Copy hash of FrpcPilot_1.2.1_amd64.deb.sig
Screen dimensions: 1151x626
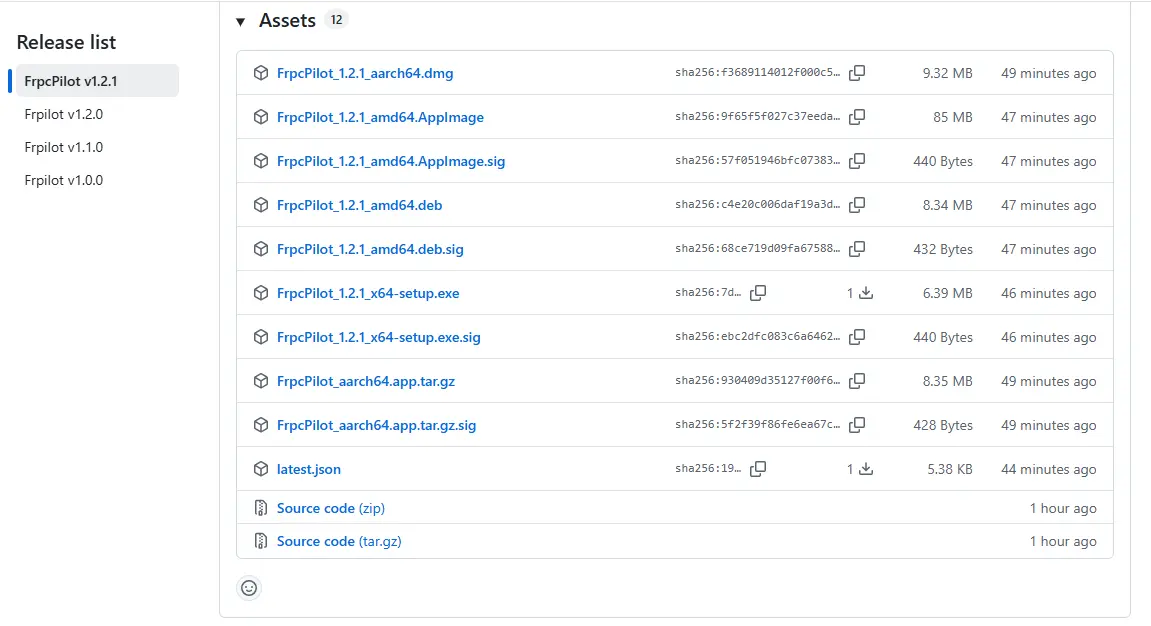(x=857, y=249)
